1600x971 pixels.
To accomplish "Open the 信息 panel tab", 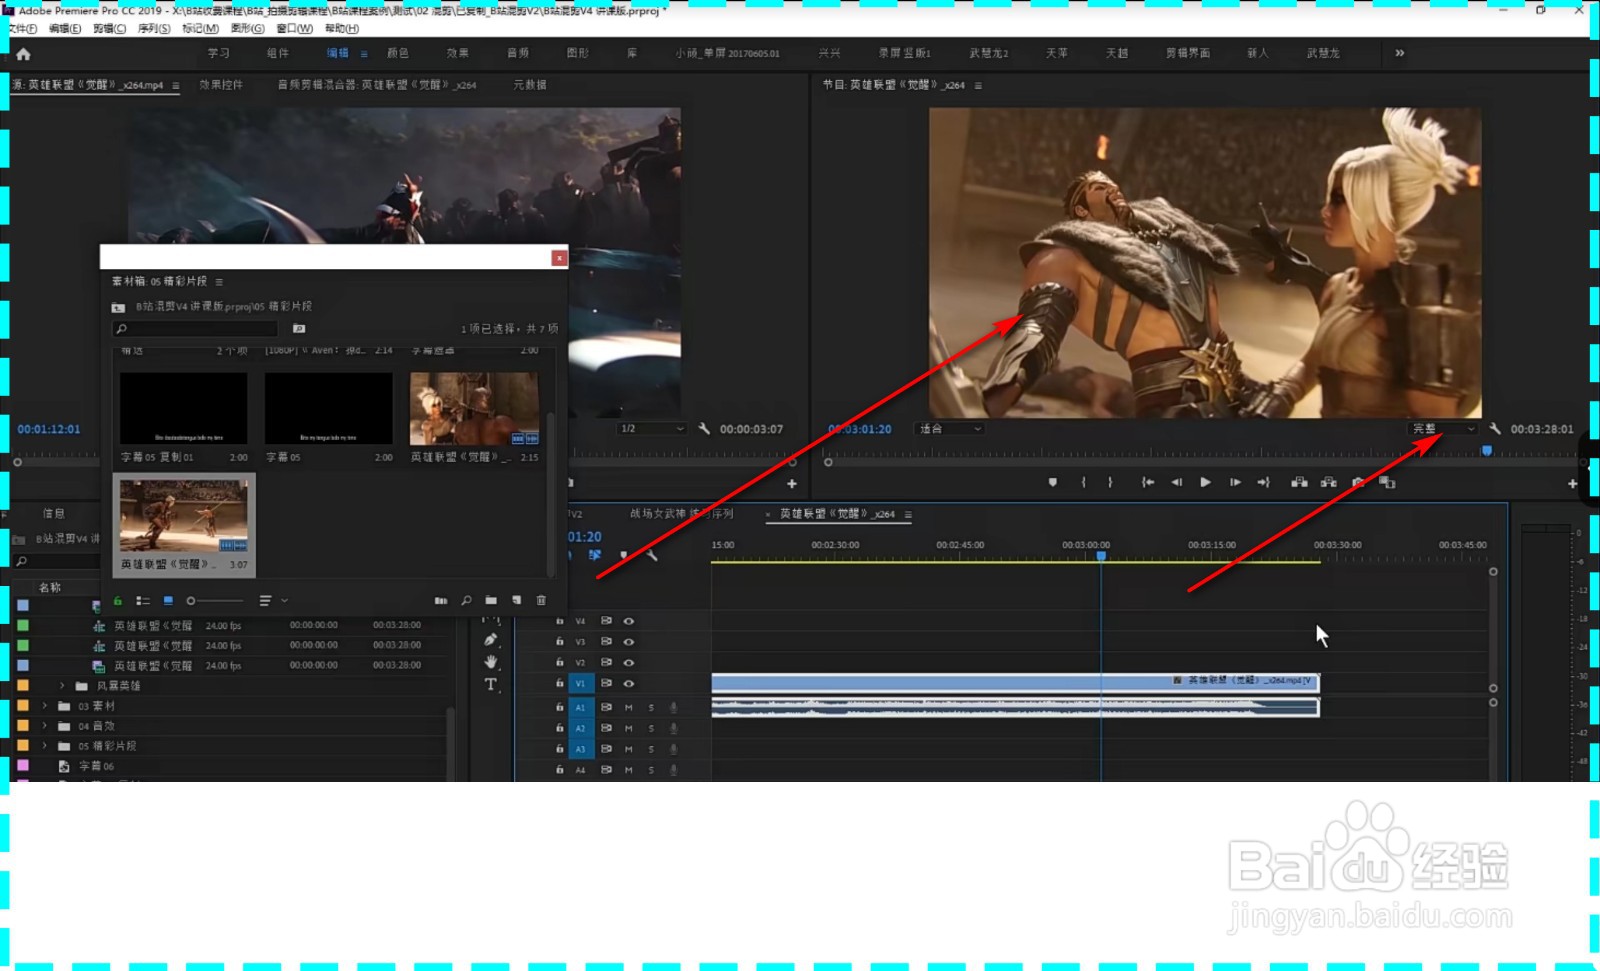I will pos(54,513).
